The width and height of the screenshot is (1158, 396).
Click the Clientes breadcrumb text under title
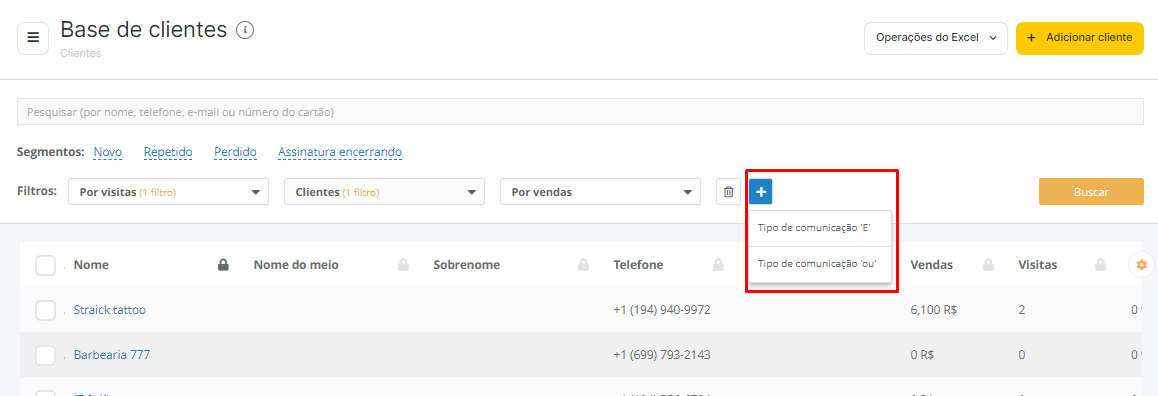click(x=80, y=53)
